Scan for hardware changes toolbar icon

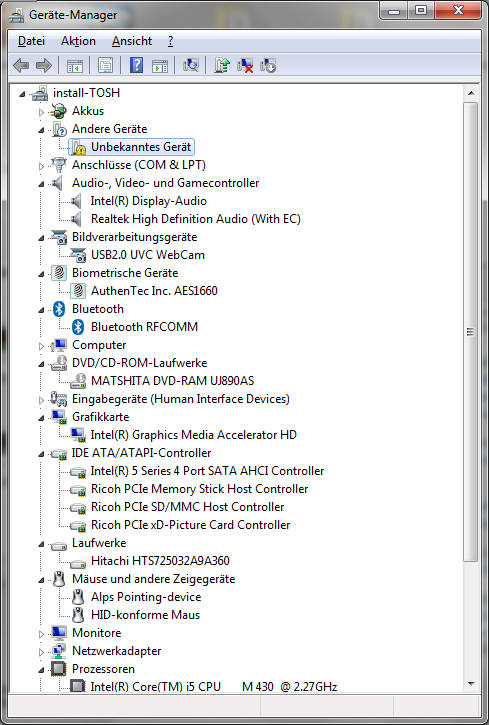tap(190, 65)
